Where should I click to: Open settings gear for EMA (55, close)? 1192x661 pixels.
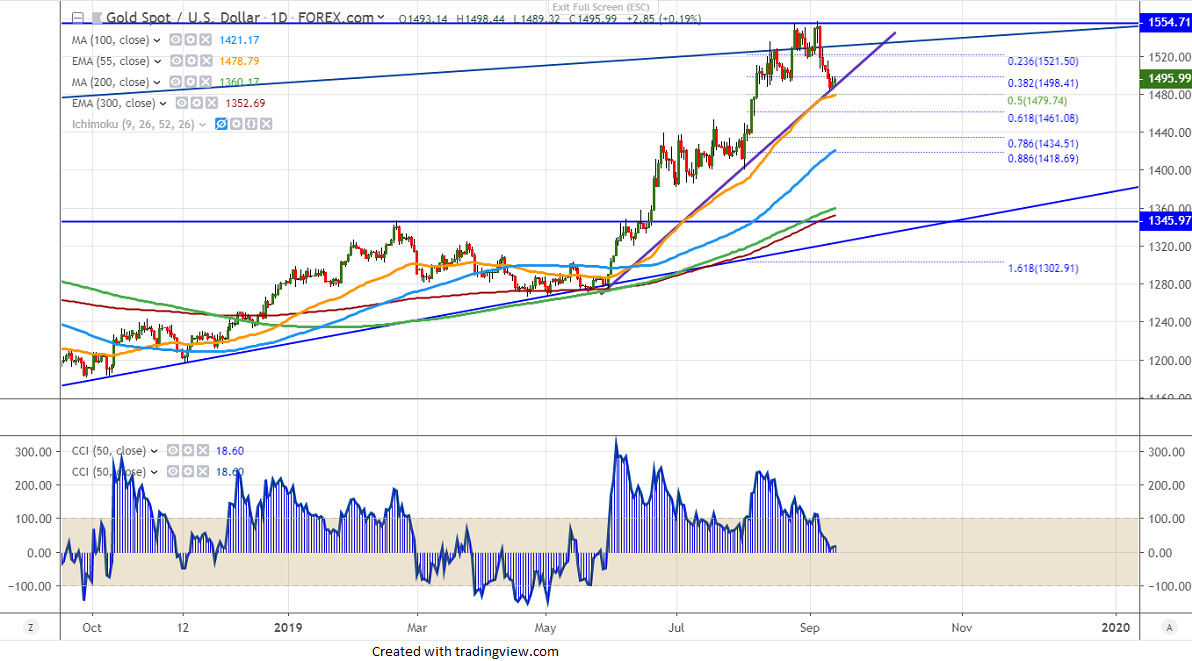[x=191, y=61]
